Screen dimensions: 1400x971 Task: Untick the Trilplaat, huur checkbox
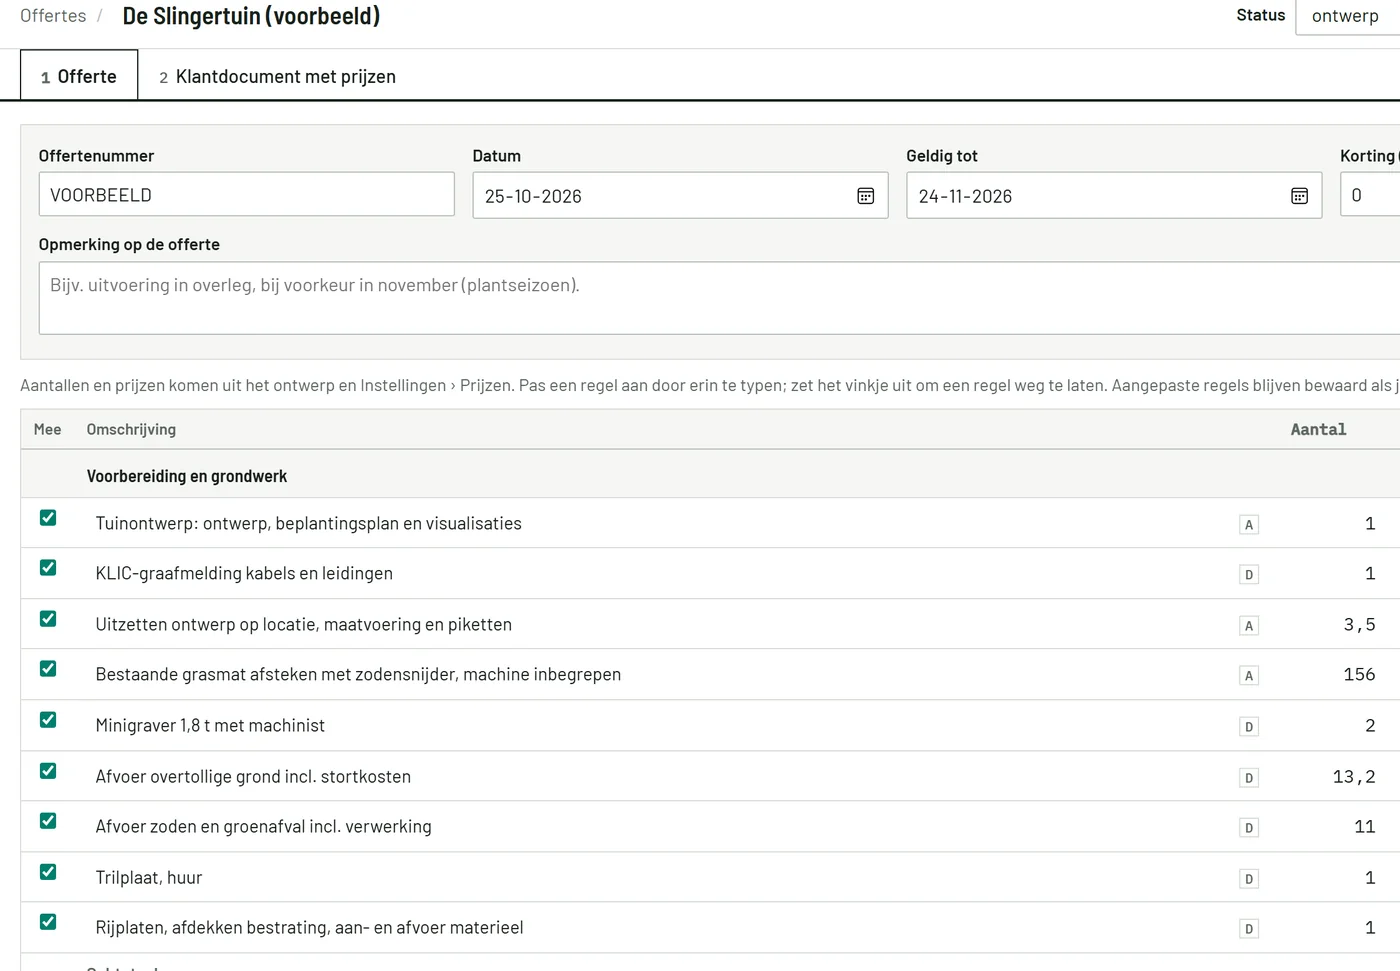(x=48, y=872)
